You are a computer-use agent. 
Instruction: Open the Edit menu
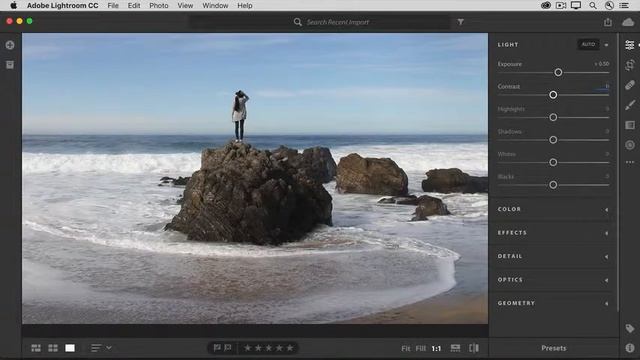pyautogui.click(x=134, y=5)
